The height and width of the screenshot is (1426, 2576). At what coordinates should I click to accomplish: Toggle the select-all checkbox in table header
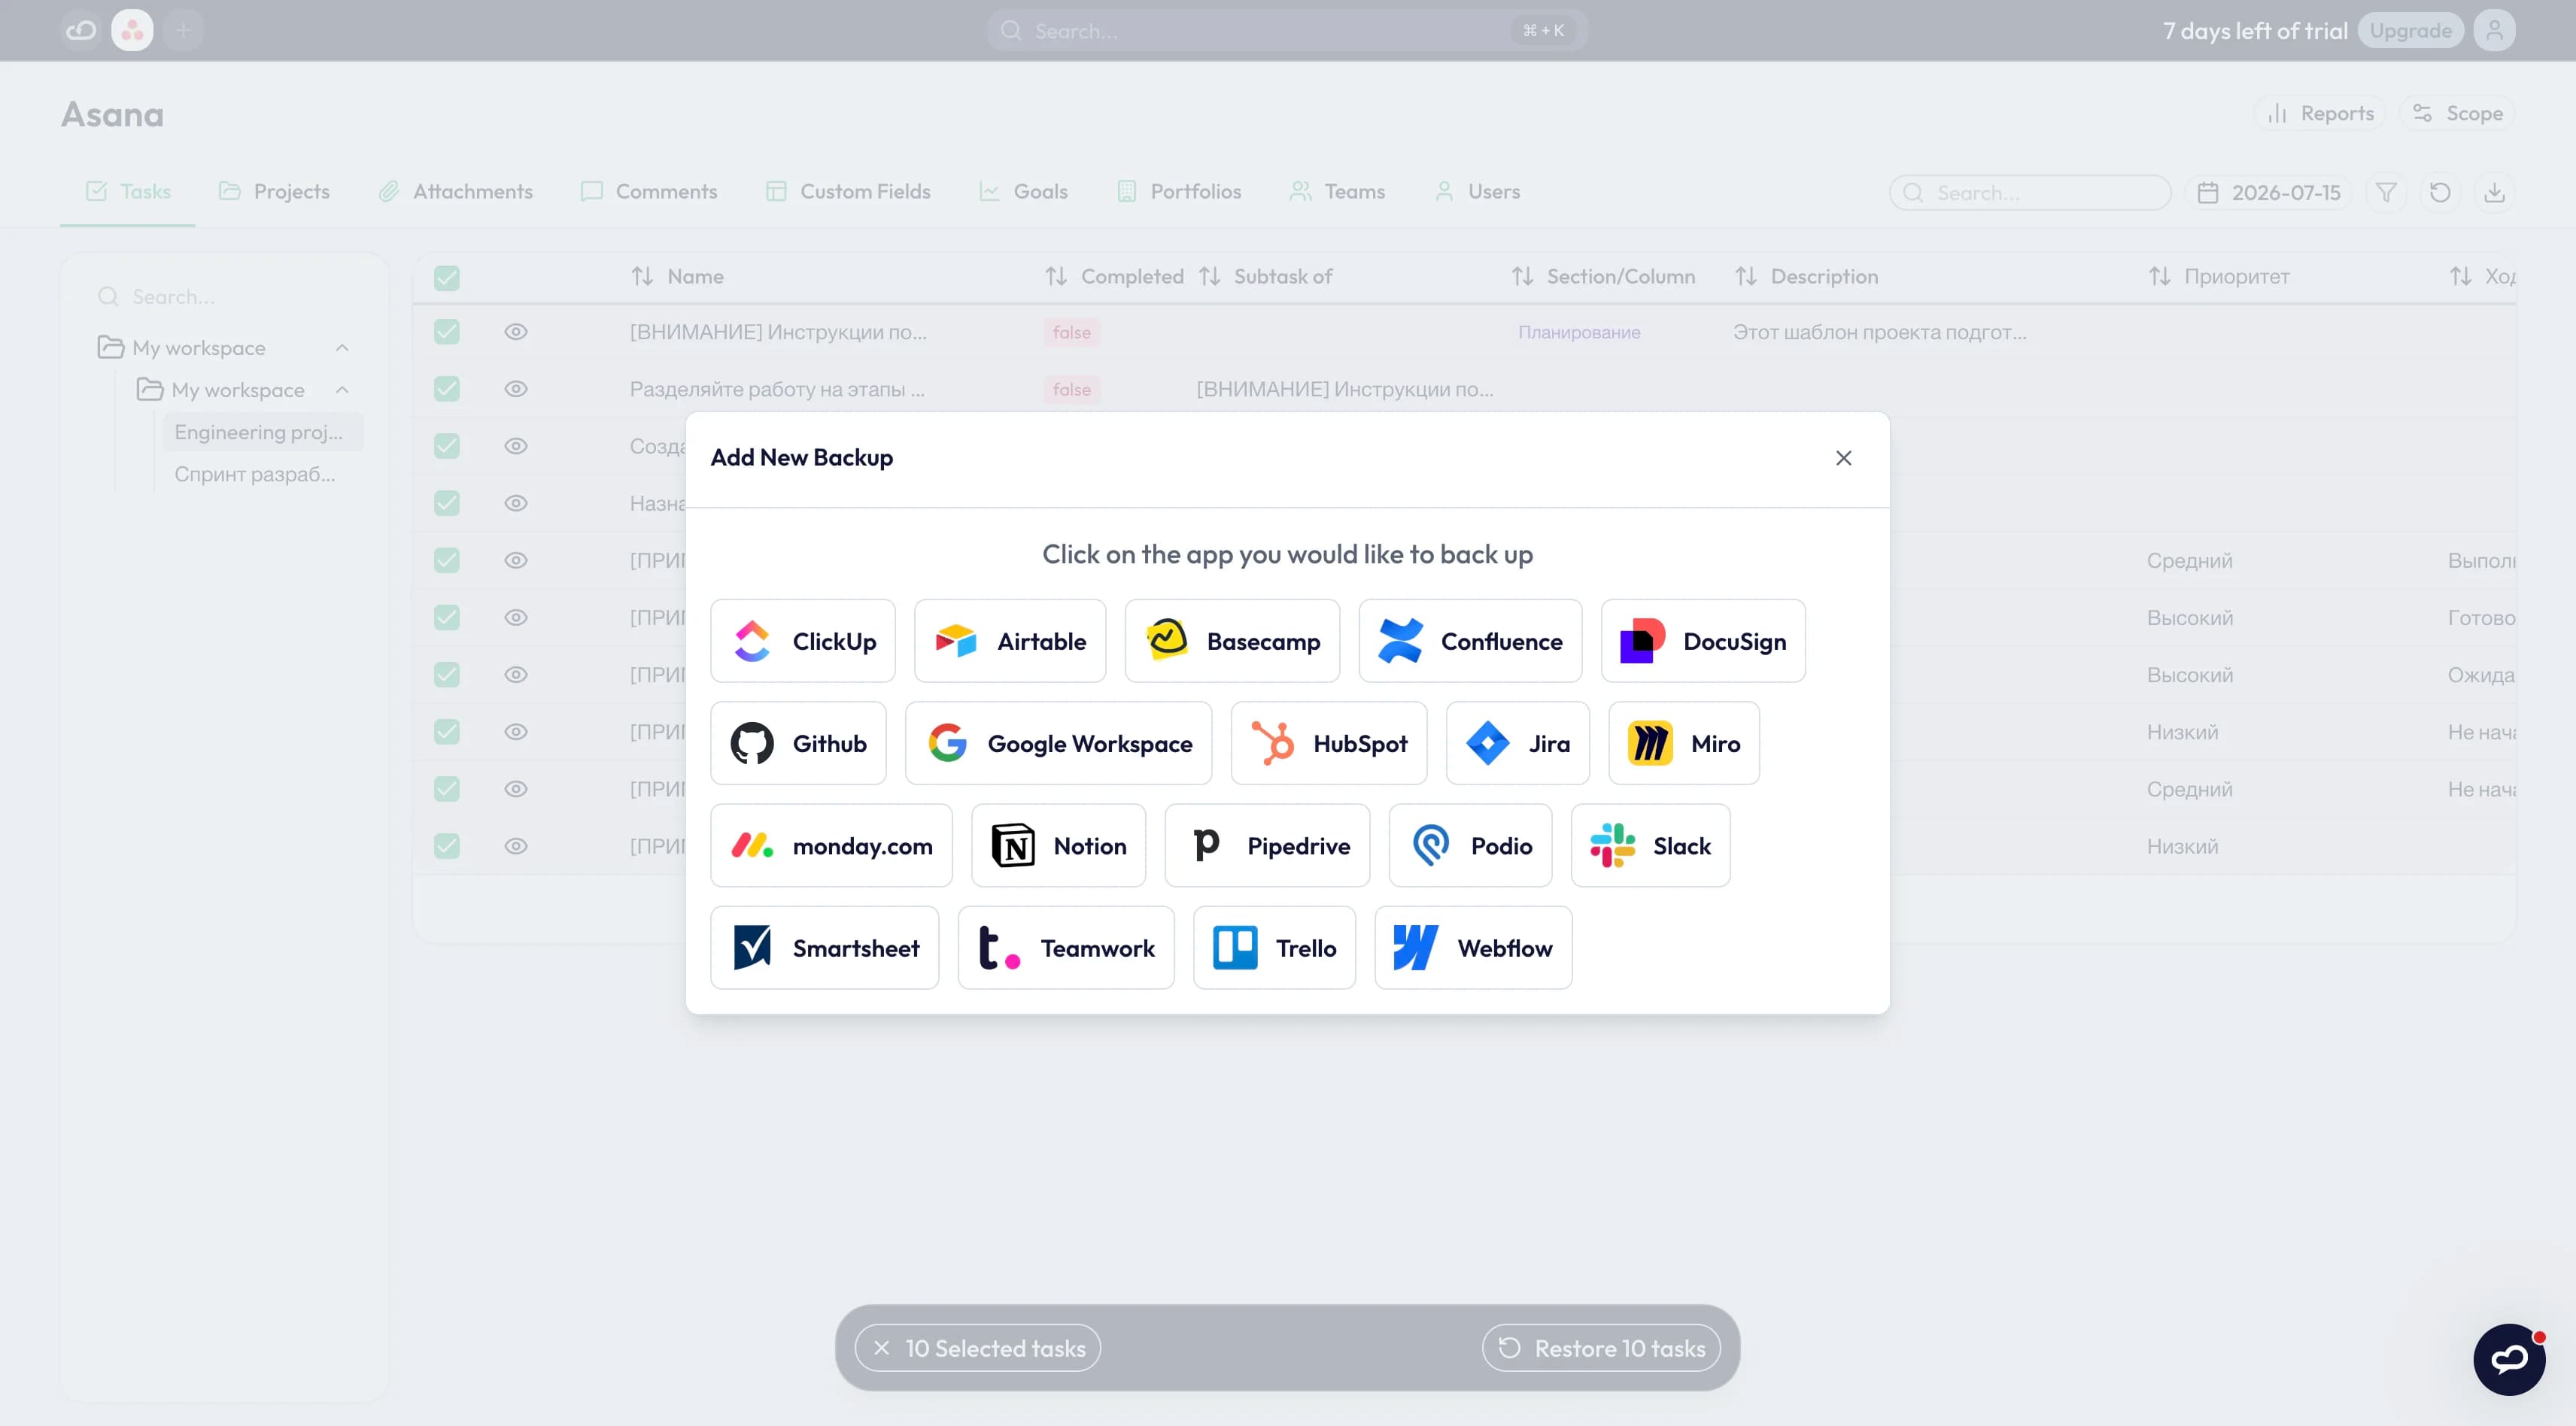click(x=447, y=277)
